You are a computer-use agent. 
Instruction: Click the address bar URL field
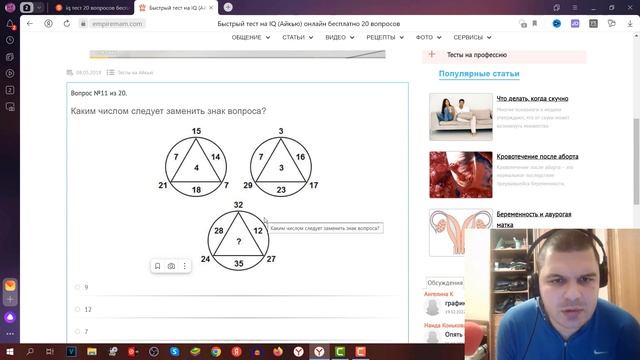pos(117,24)
